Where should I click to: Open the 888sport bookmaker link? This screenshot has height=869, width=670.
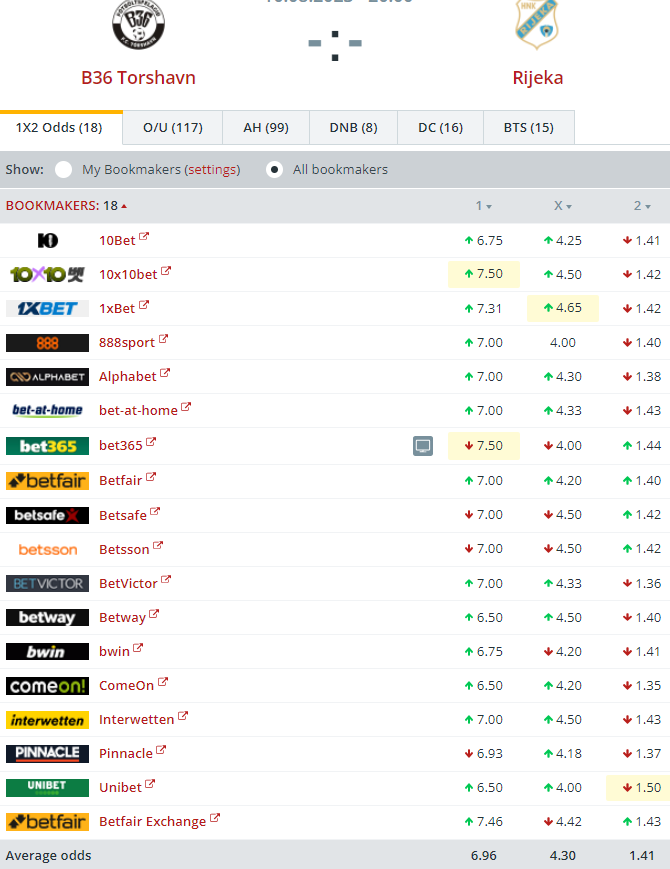coord(127,343)
